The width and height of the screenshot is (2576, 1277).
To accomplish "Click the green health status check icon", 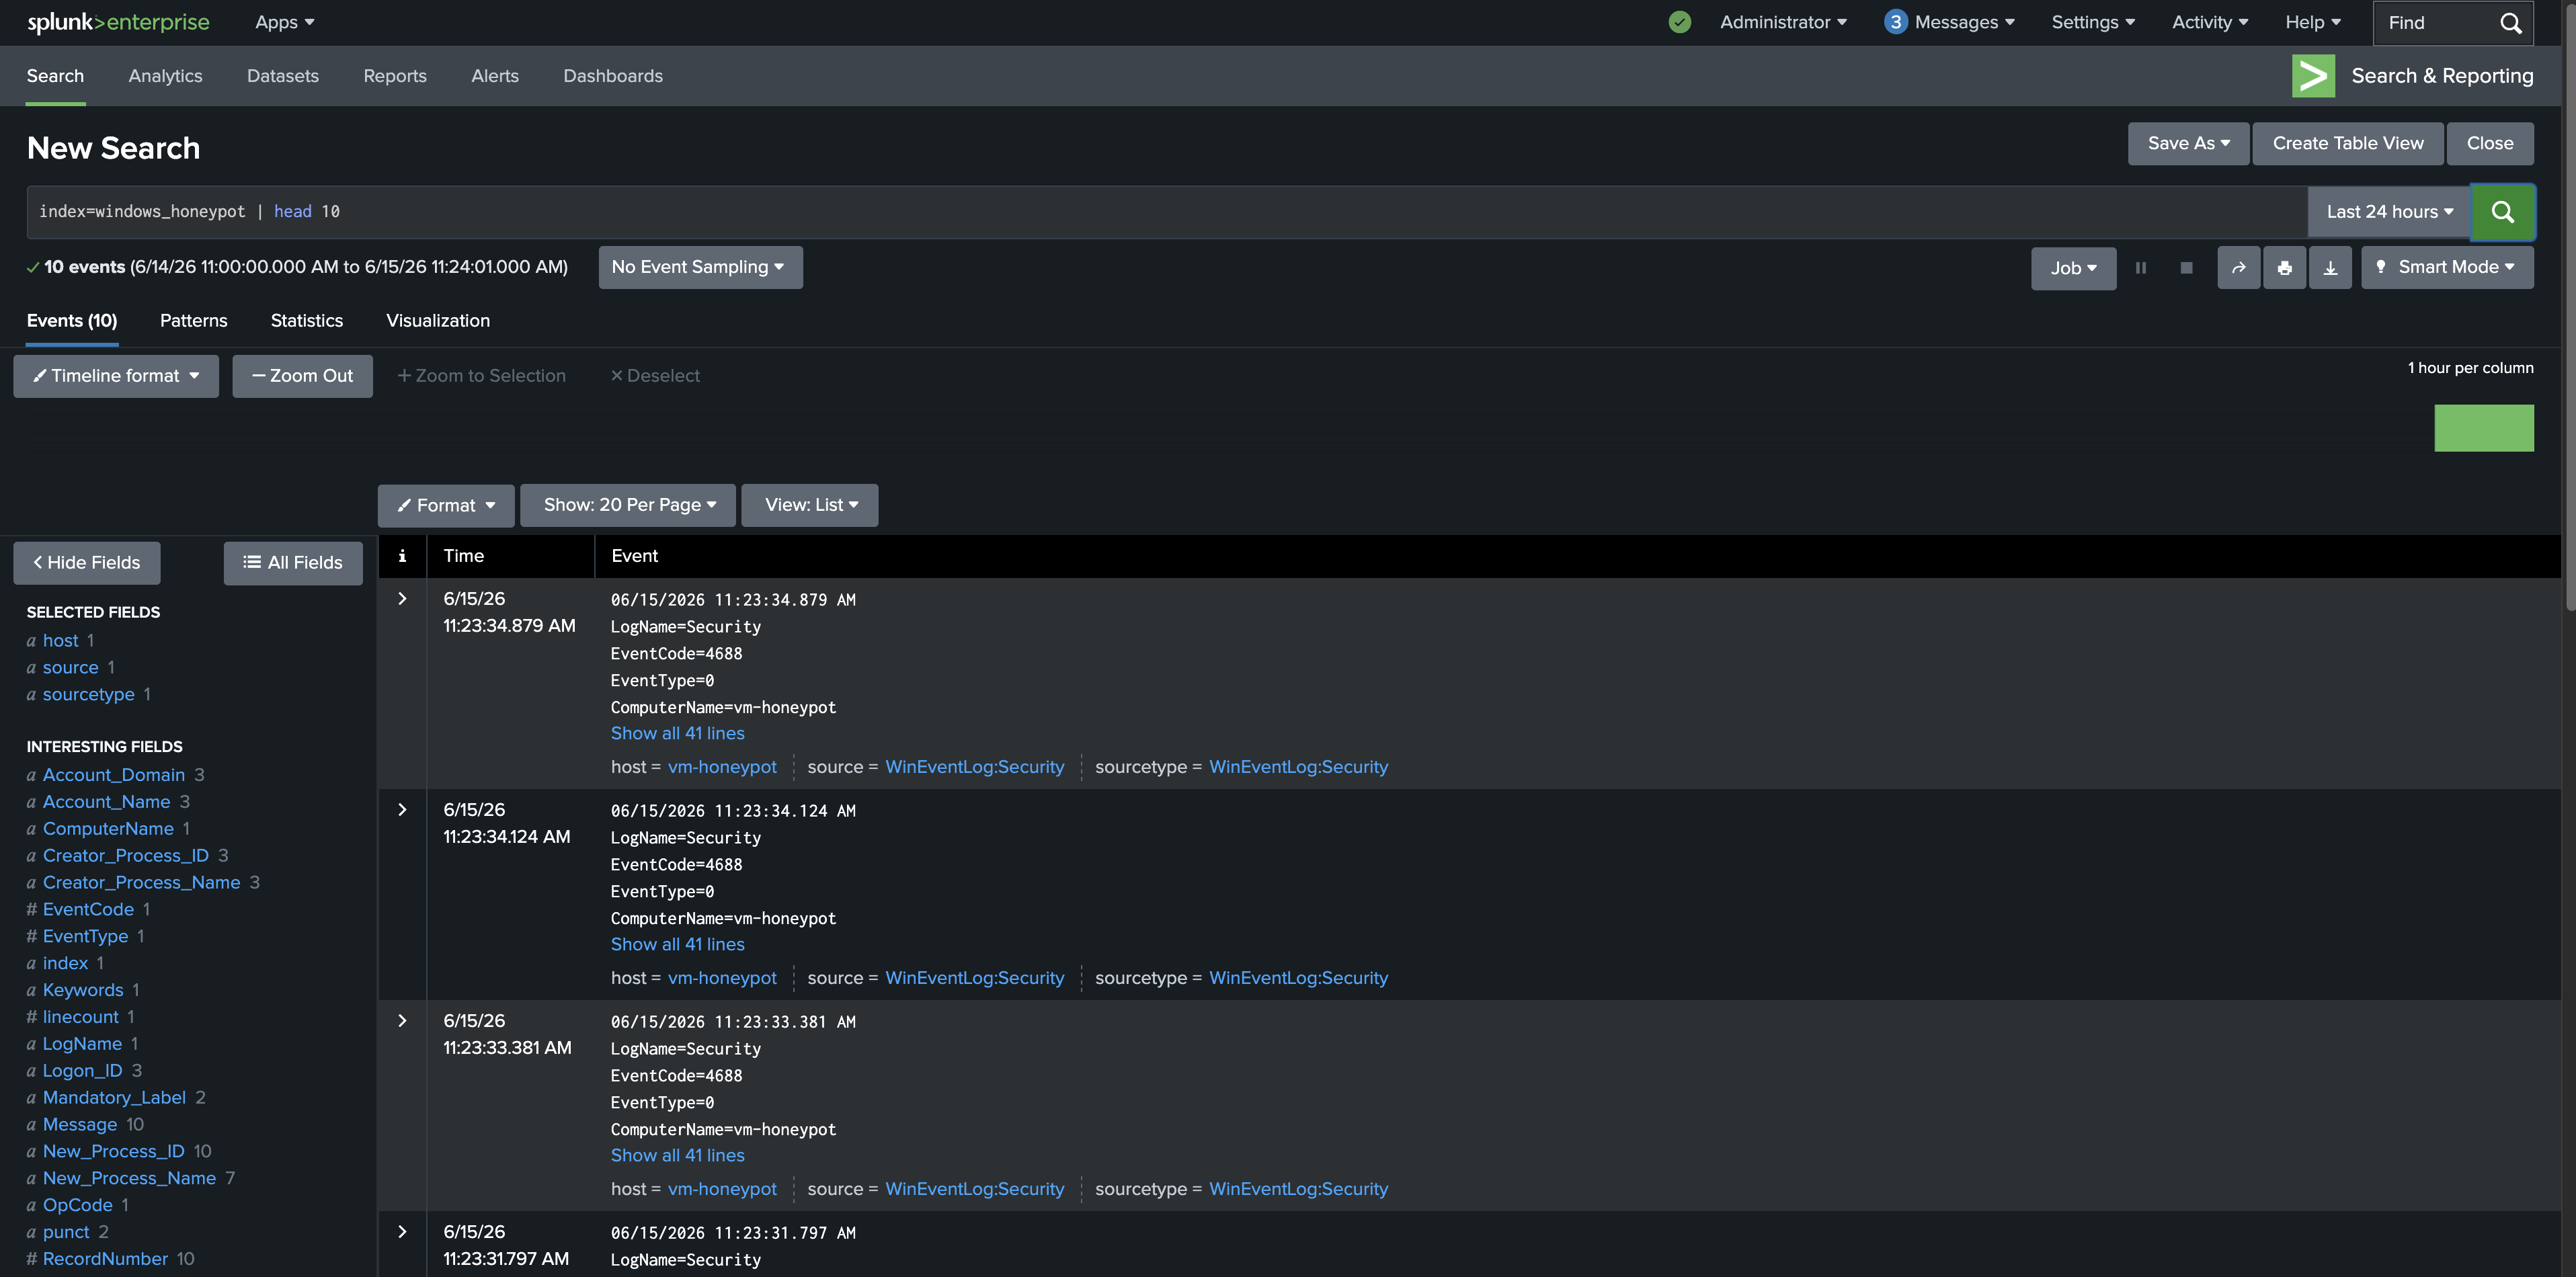I will pyautogui.click(x=1680, y=22).
